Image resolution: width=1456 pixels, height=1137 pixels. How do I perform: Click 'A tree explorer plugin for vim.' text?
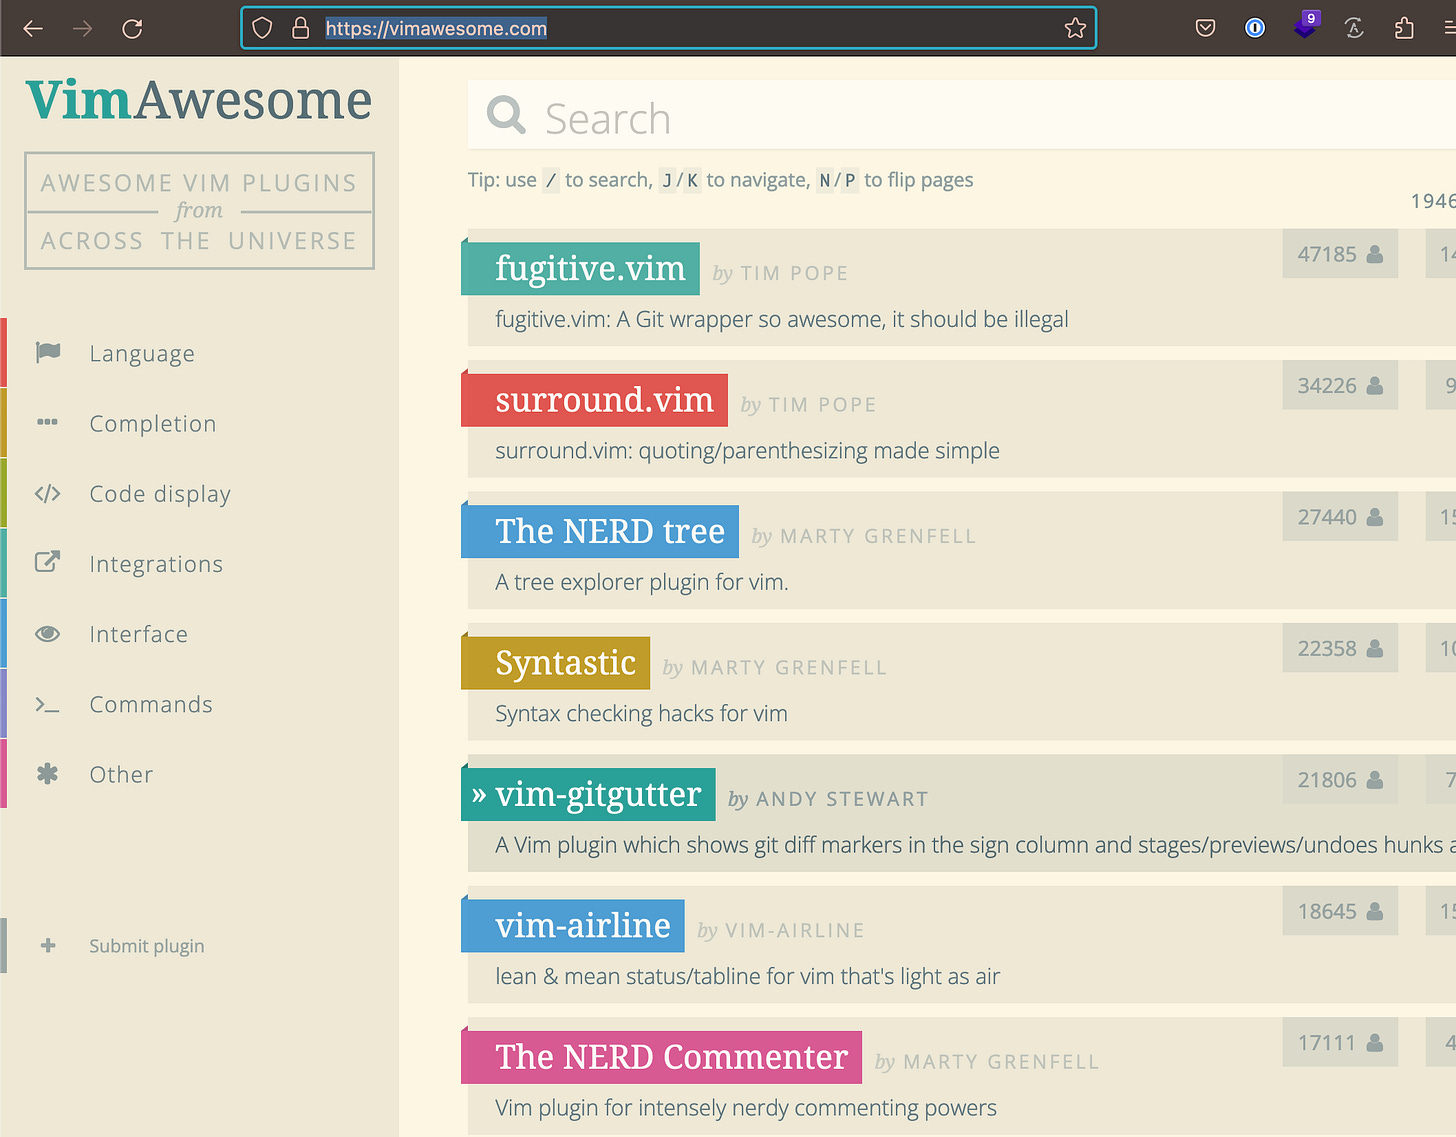pyautogui.click(x=641, y=582)
